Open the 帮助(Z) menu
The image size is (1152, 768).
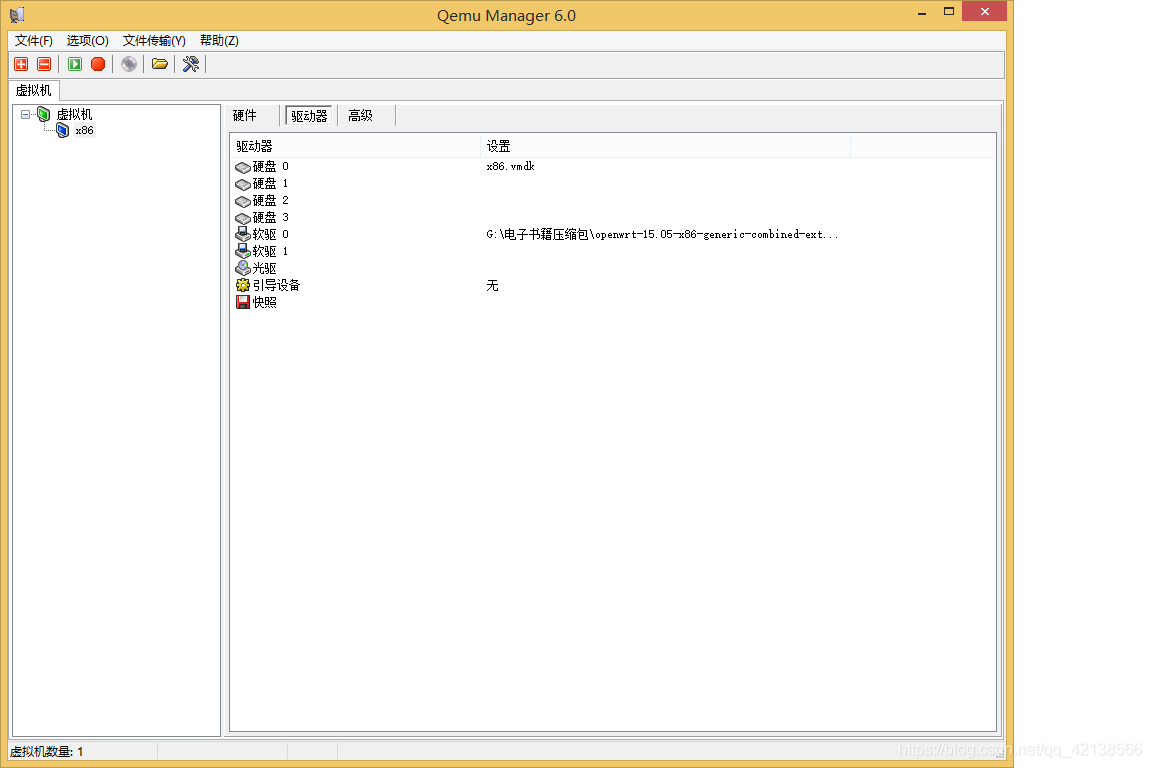pos(219,40)
